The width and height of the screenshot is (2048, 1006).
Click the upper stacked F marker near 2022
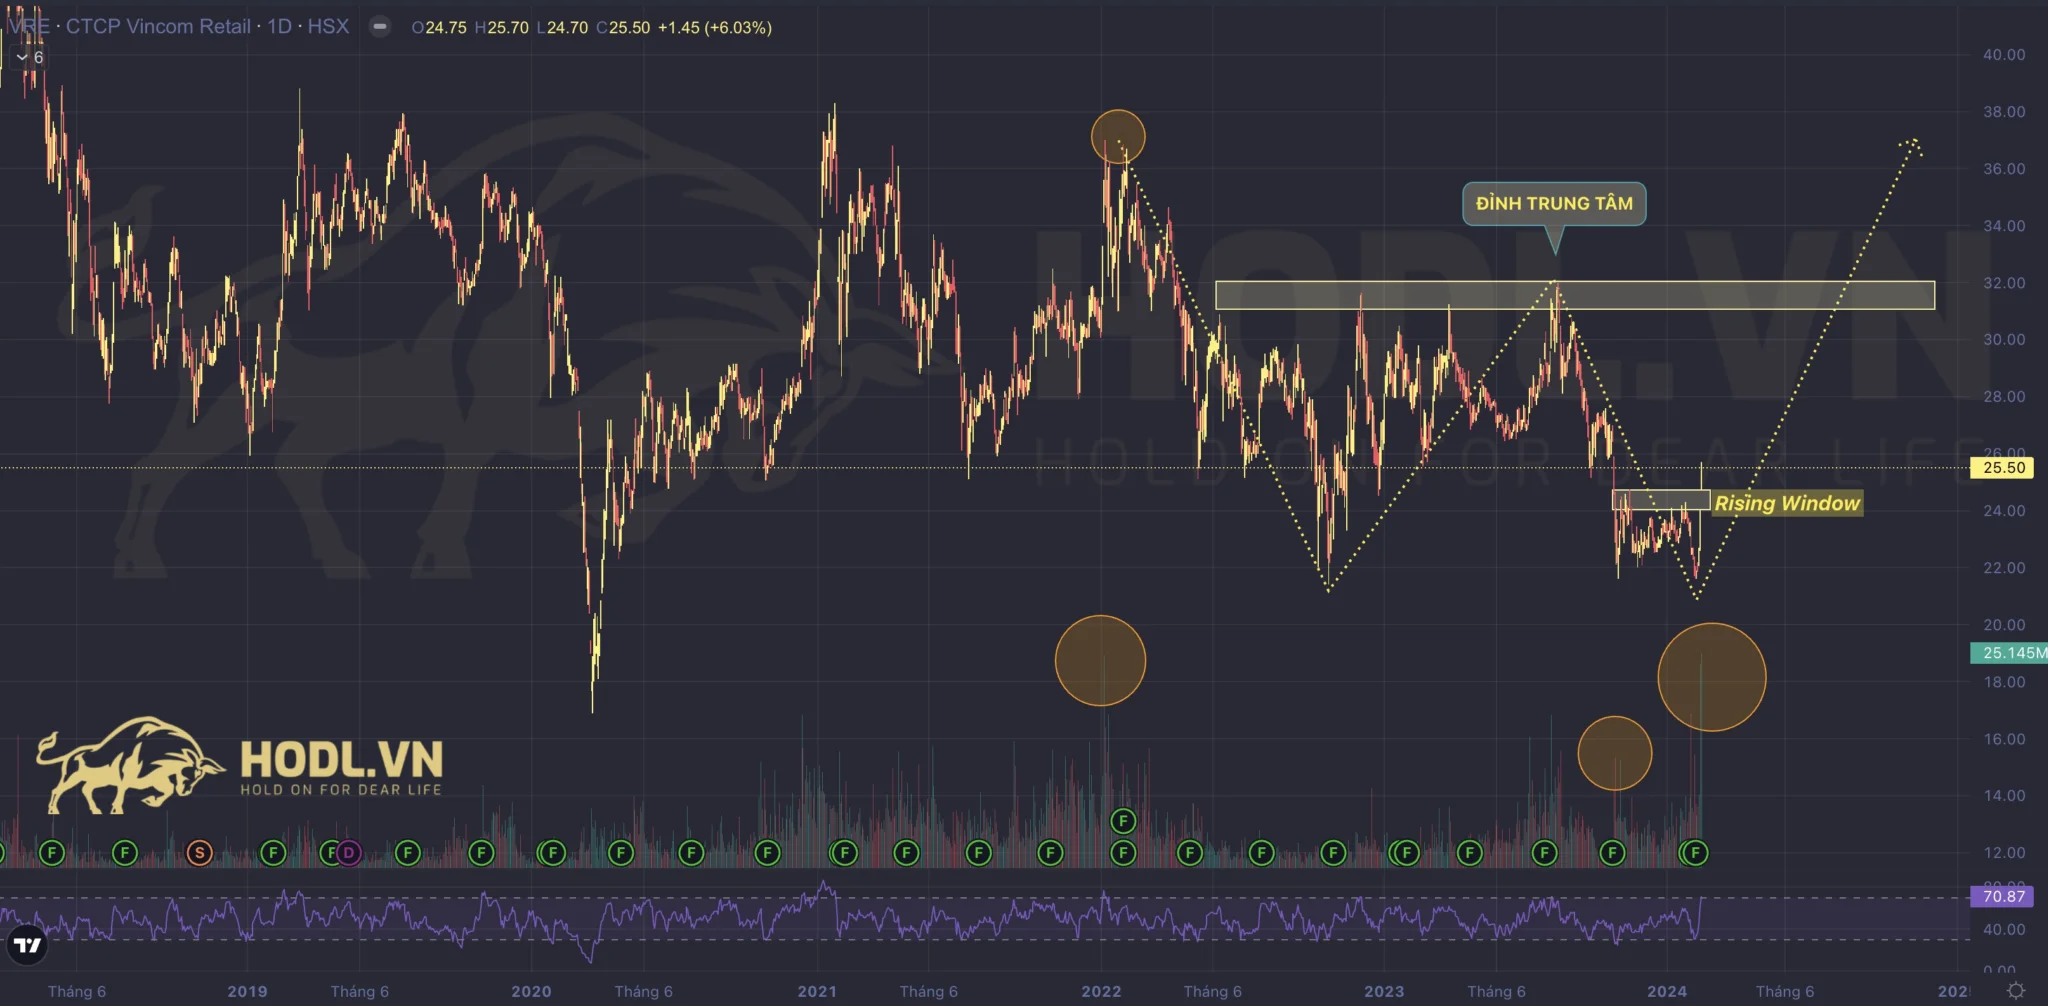(x=1123, y=821)
